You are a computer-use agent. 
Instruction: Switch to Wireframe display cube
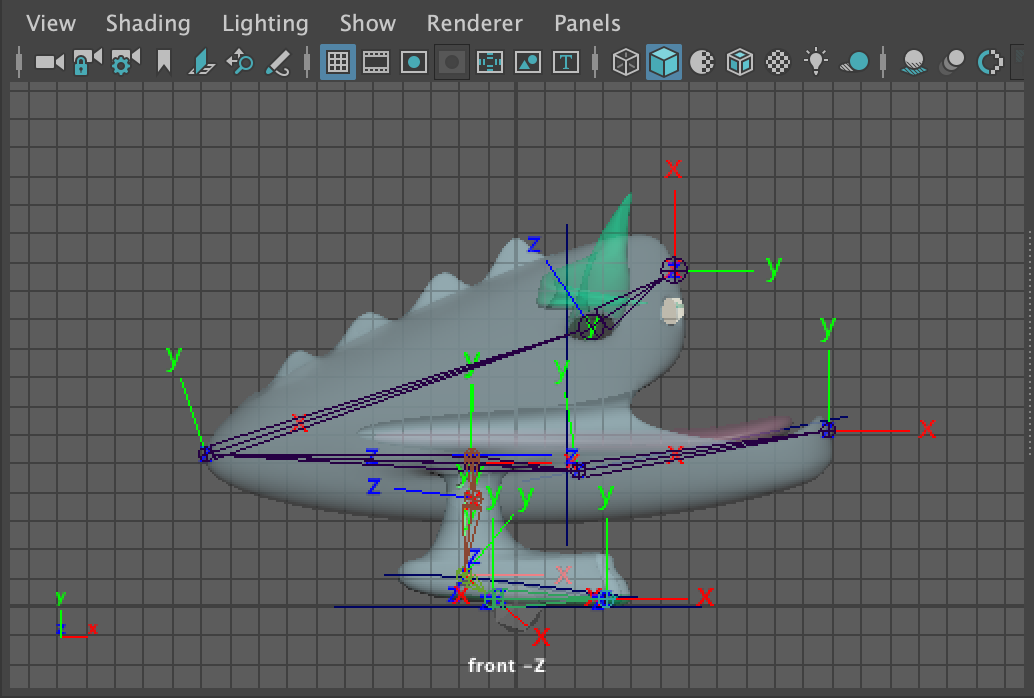pos(626,63)
